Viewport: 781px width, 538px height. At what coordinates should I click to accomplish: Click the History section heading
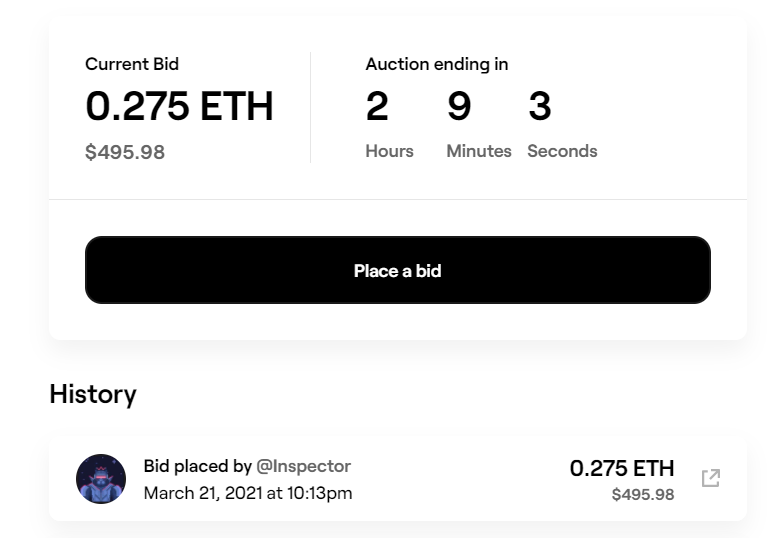[x=93, y=395]
